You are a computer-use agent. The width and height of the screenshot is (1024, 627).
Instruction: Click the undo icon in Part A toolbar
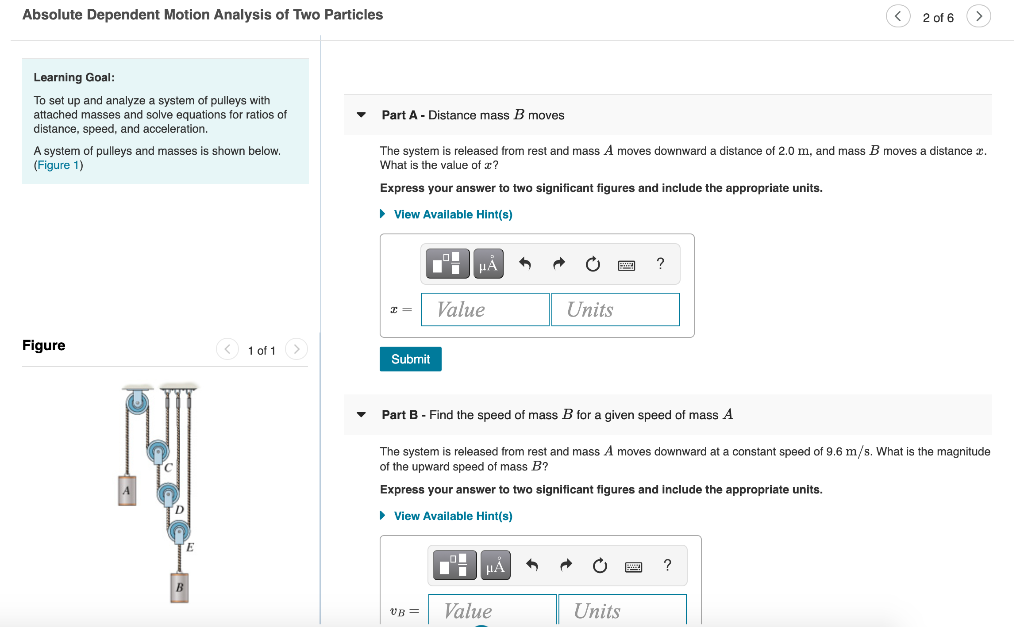[524, 263]
